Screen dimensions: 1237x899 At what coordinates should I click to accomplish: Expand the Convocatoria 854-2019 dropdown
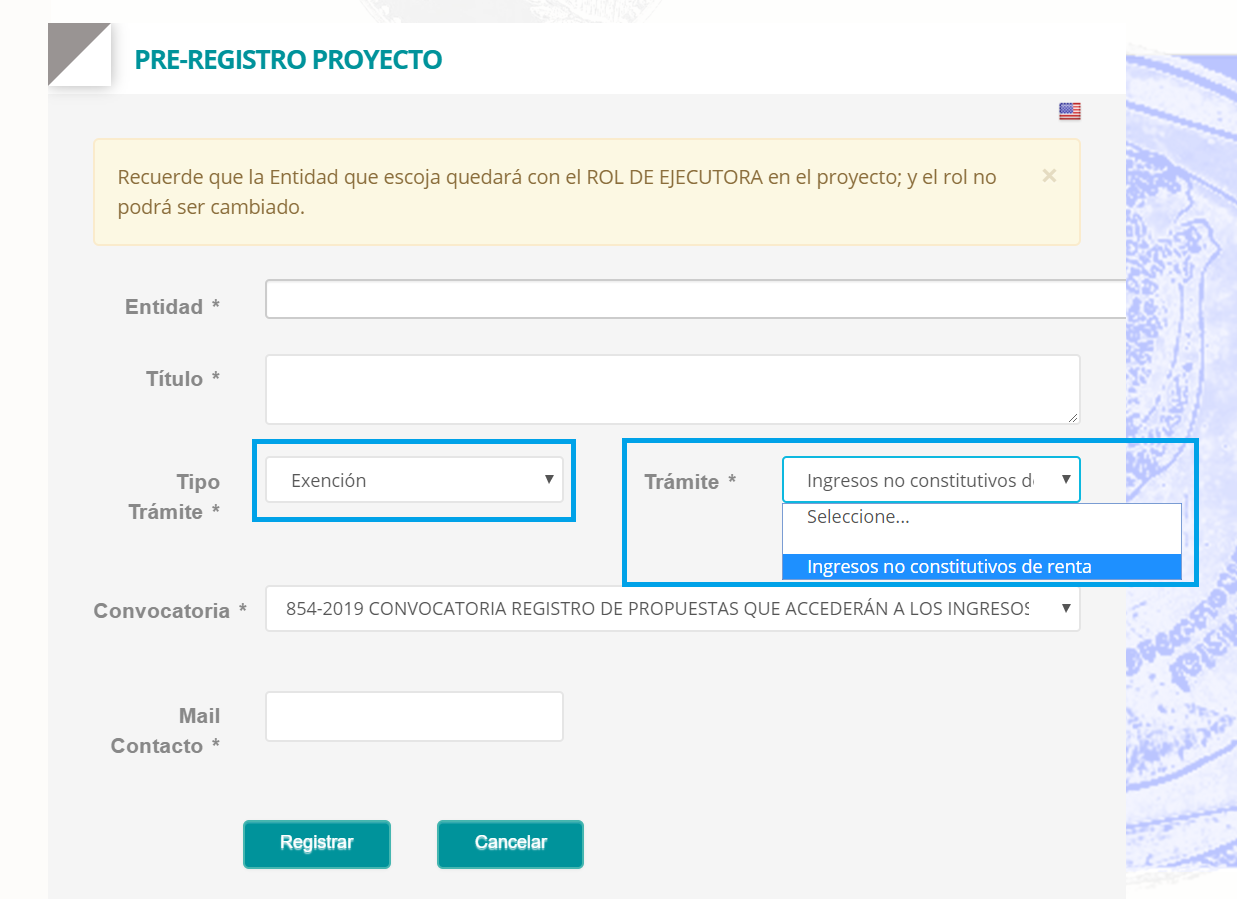(672, 608)
